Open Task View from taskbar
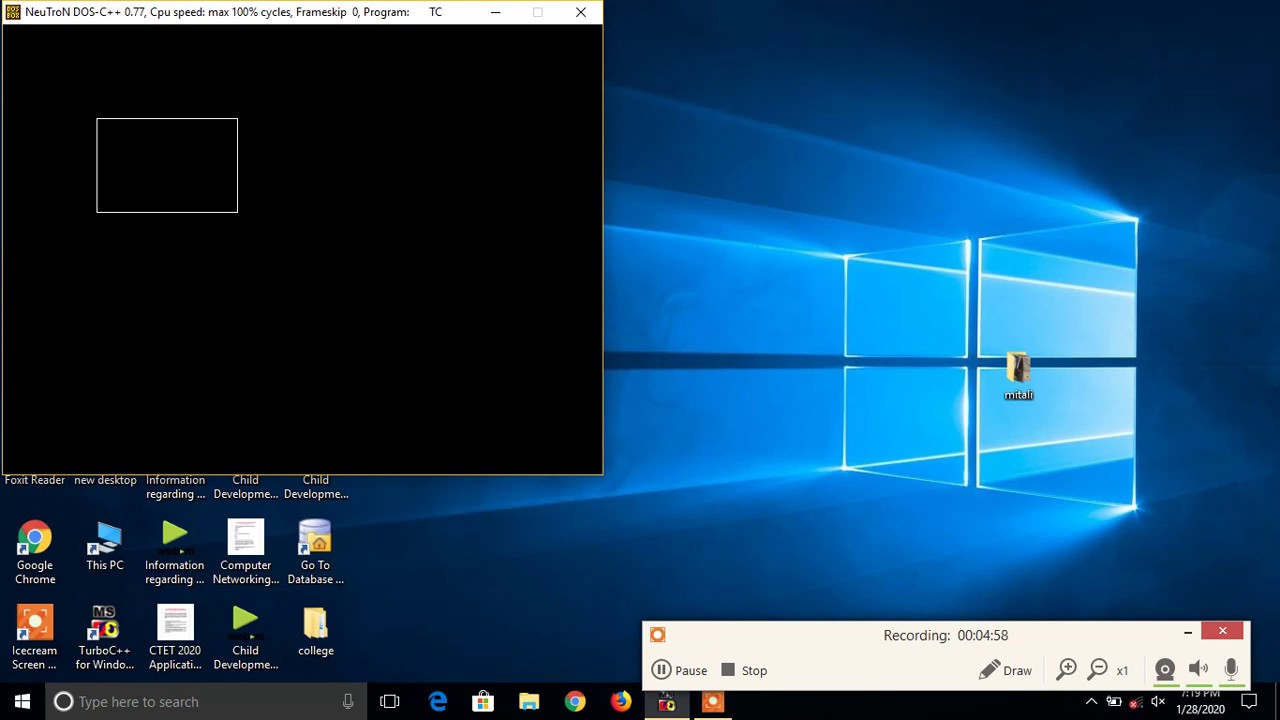 [x=390, y=702]
